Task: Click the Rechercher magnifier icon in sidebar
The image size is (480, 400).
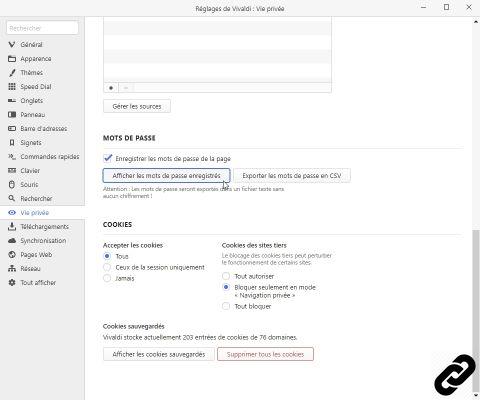Action: click(x=12, y=199)
